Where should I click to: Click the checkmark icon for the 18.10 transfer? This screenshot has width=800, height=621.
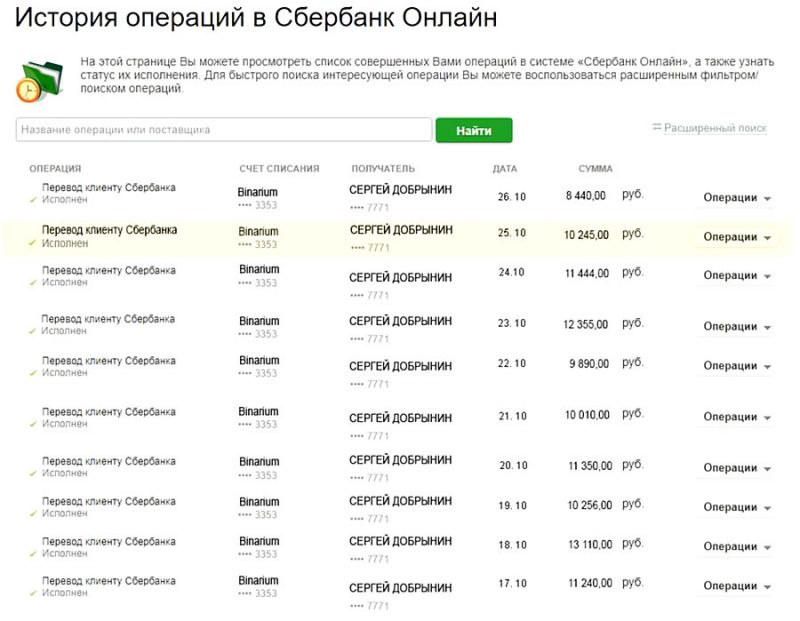click(x=33, y=554)
